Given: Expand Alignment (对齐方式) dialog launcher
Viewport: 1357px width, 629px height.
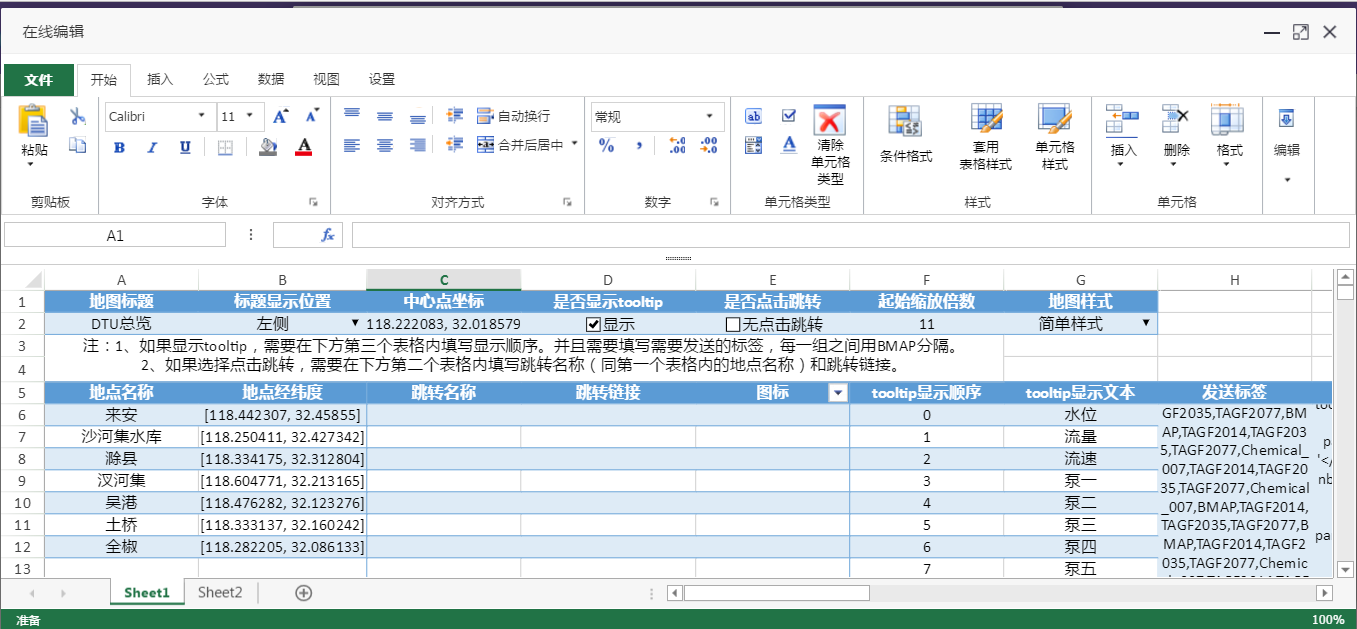Looking at the screenshot, I should tap(567, 202).
